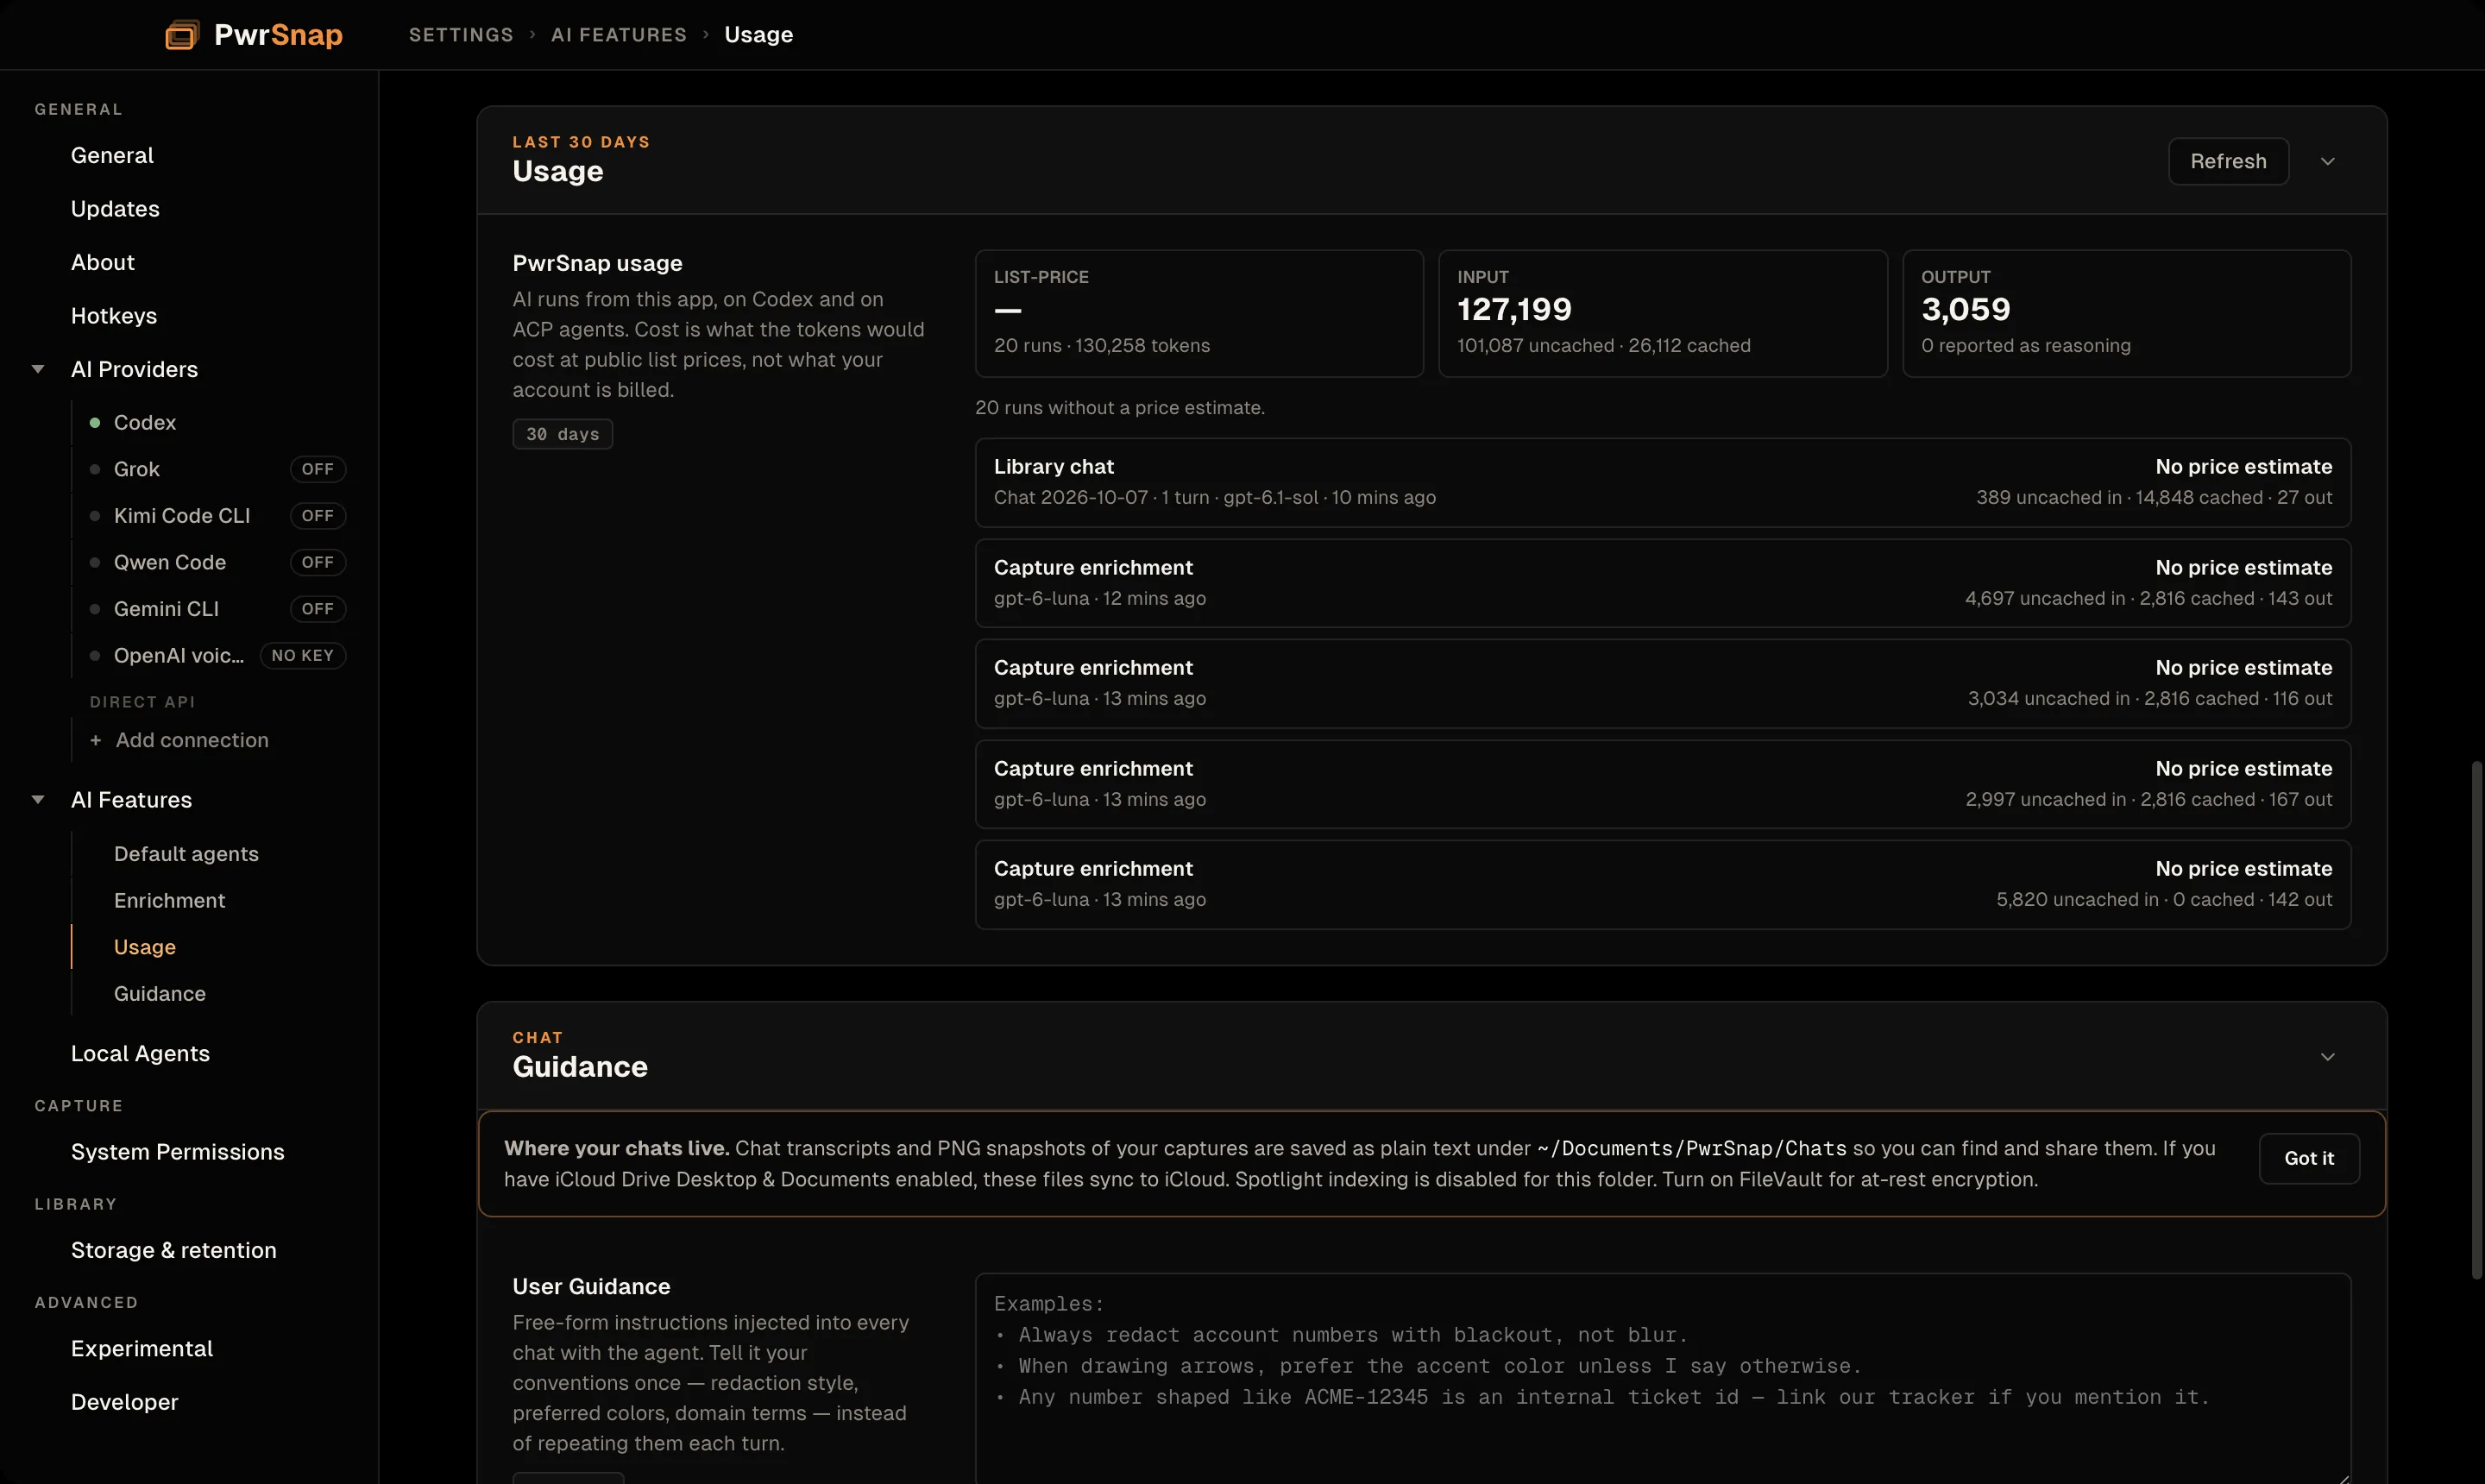
Task: Open the General settings page
Action: (x=112, y=156)
